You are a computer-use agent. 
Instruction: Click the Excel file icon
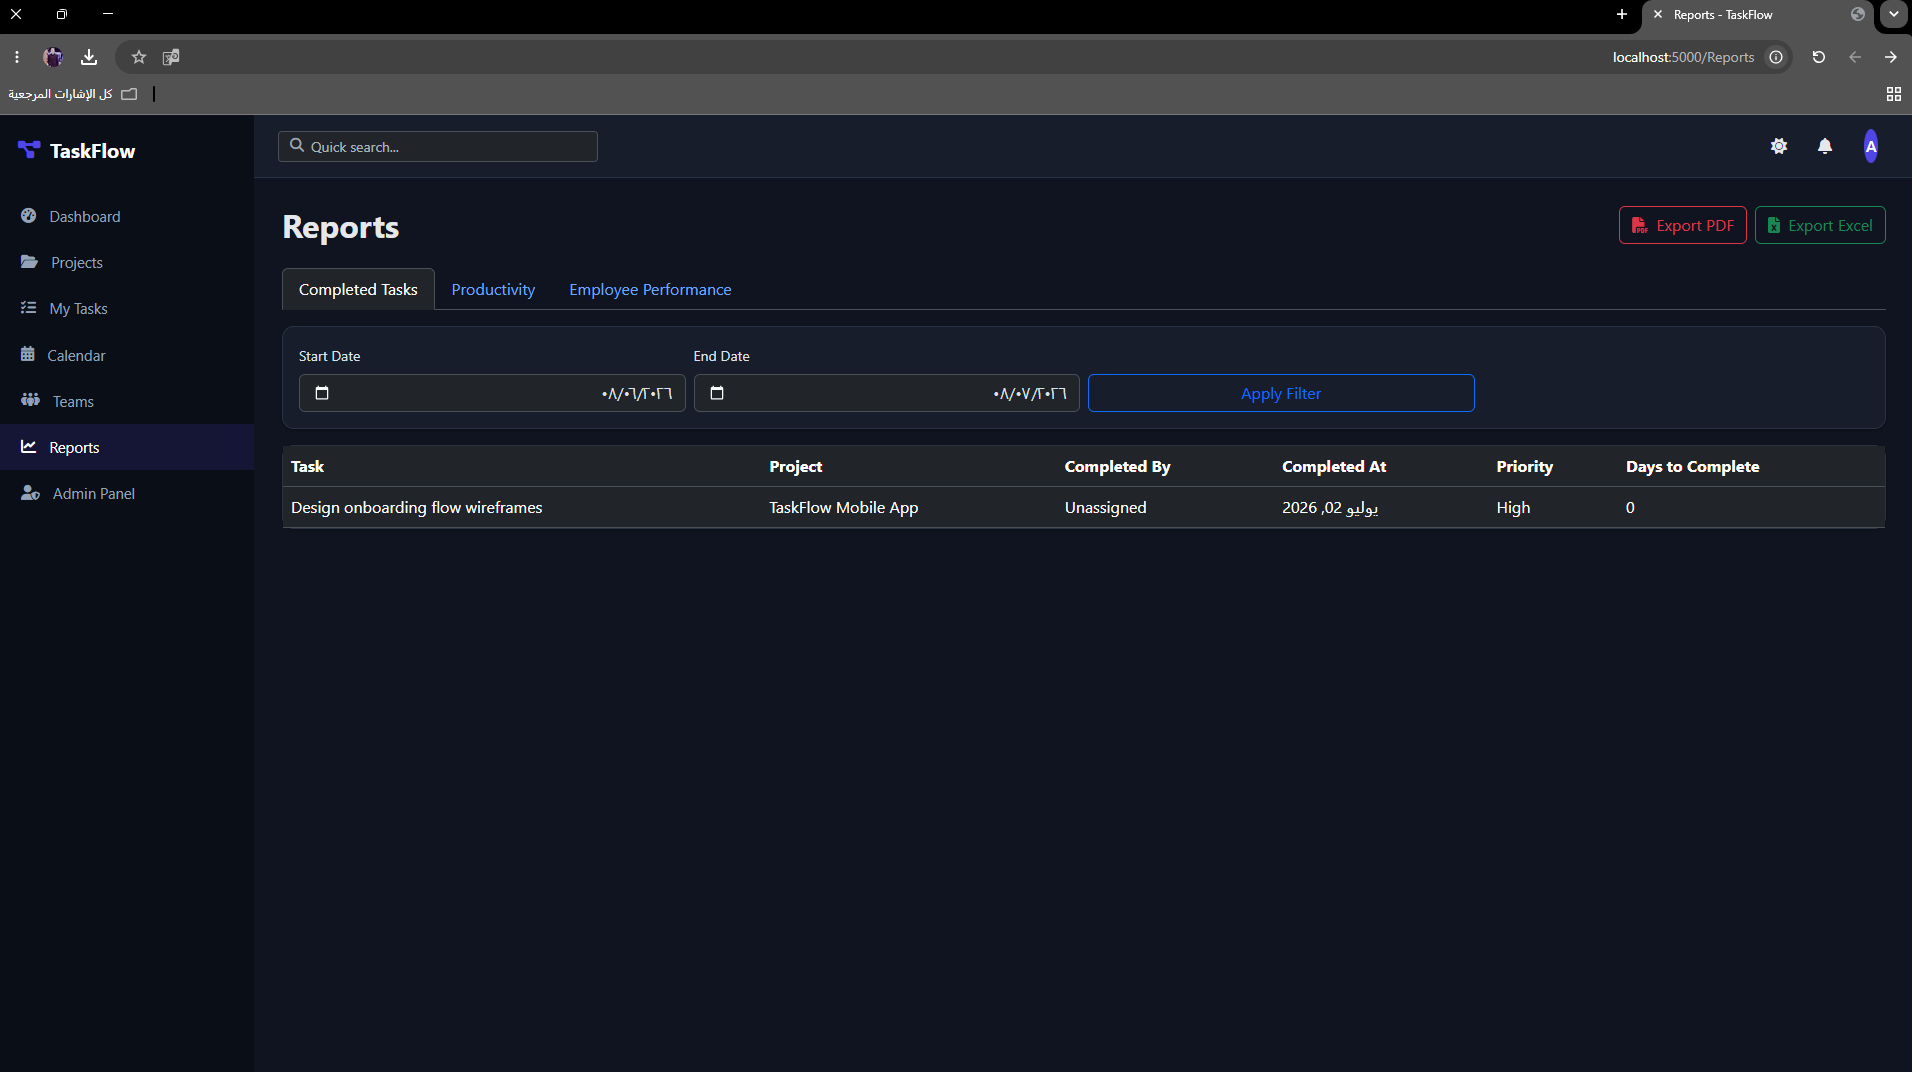(1774, 226)
